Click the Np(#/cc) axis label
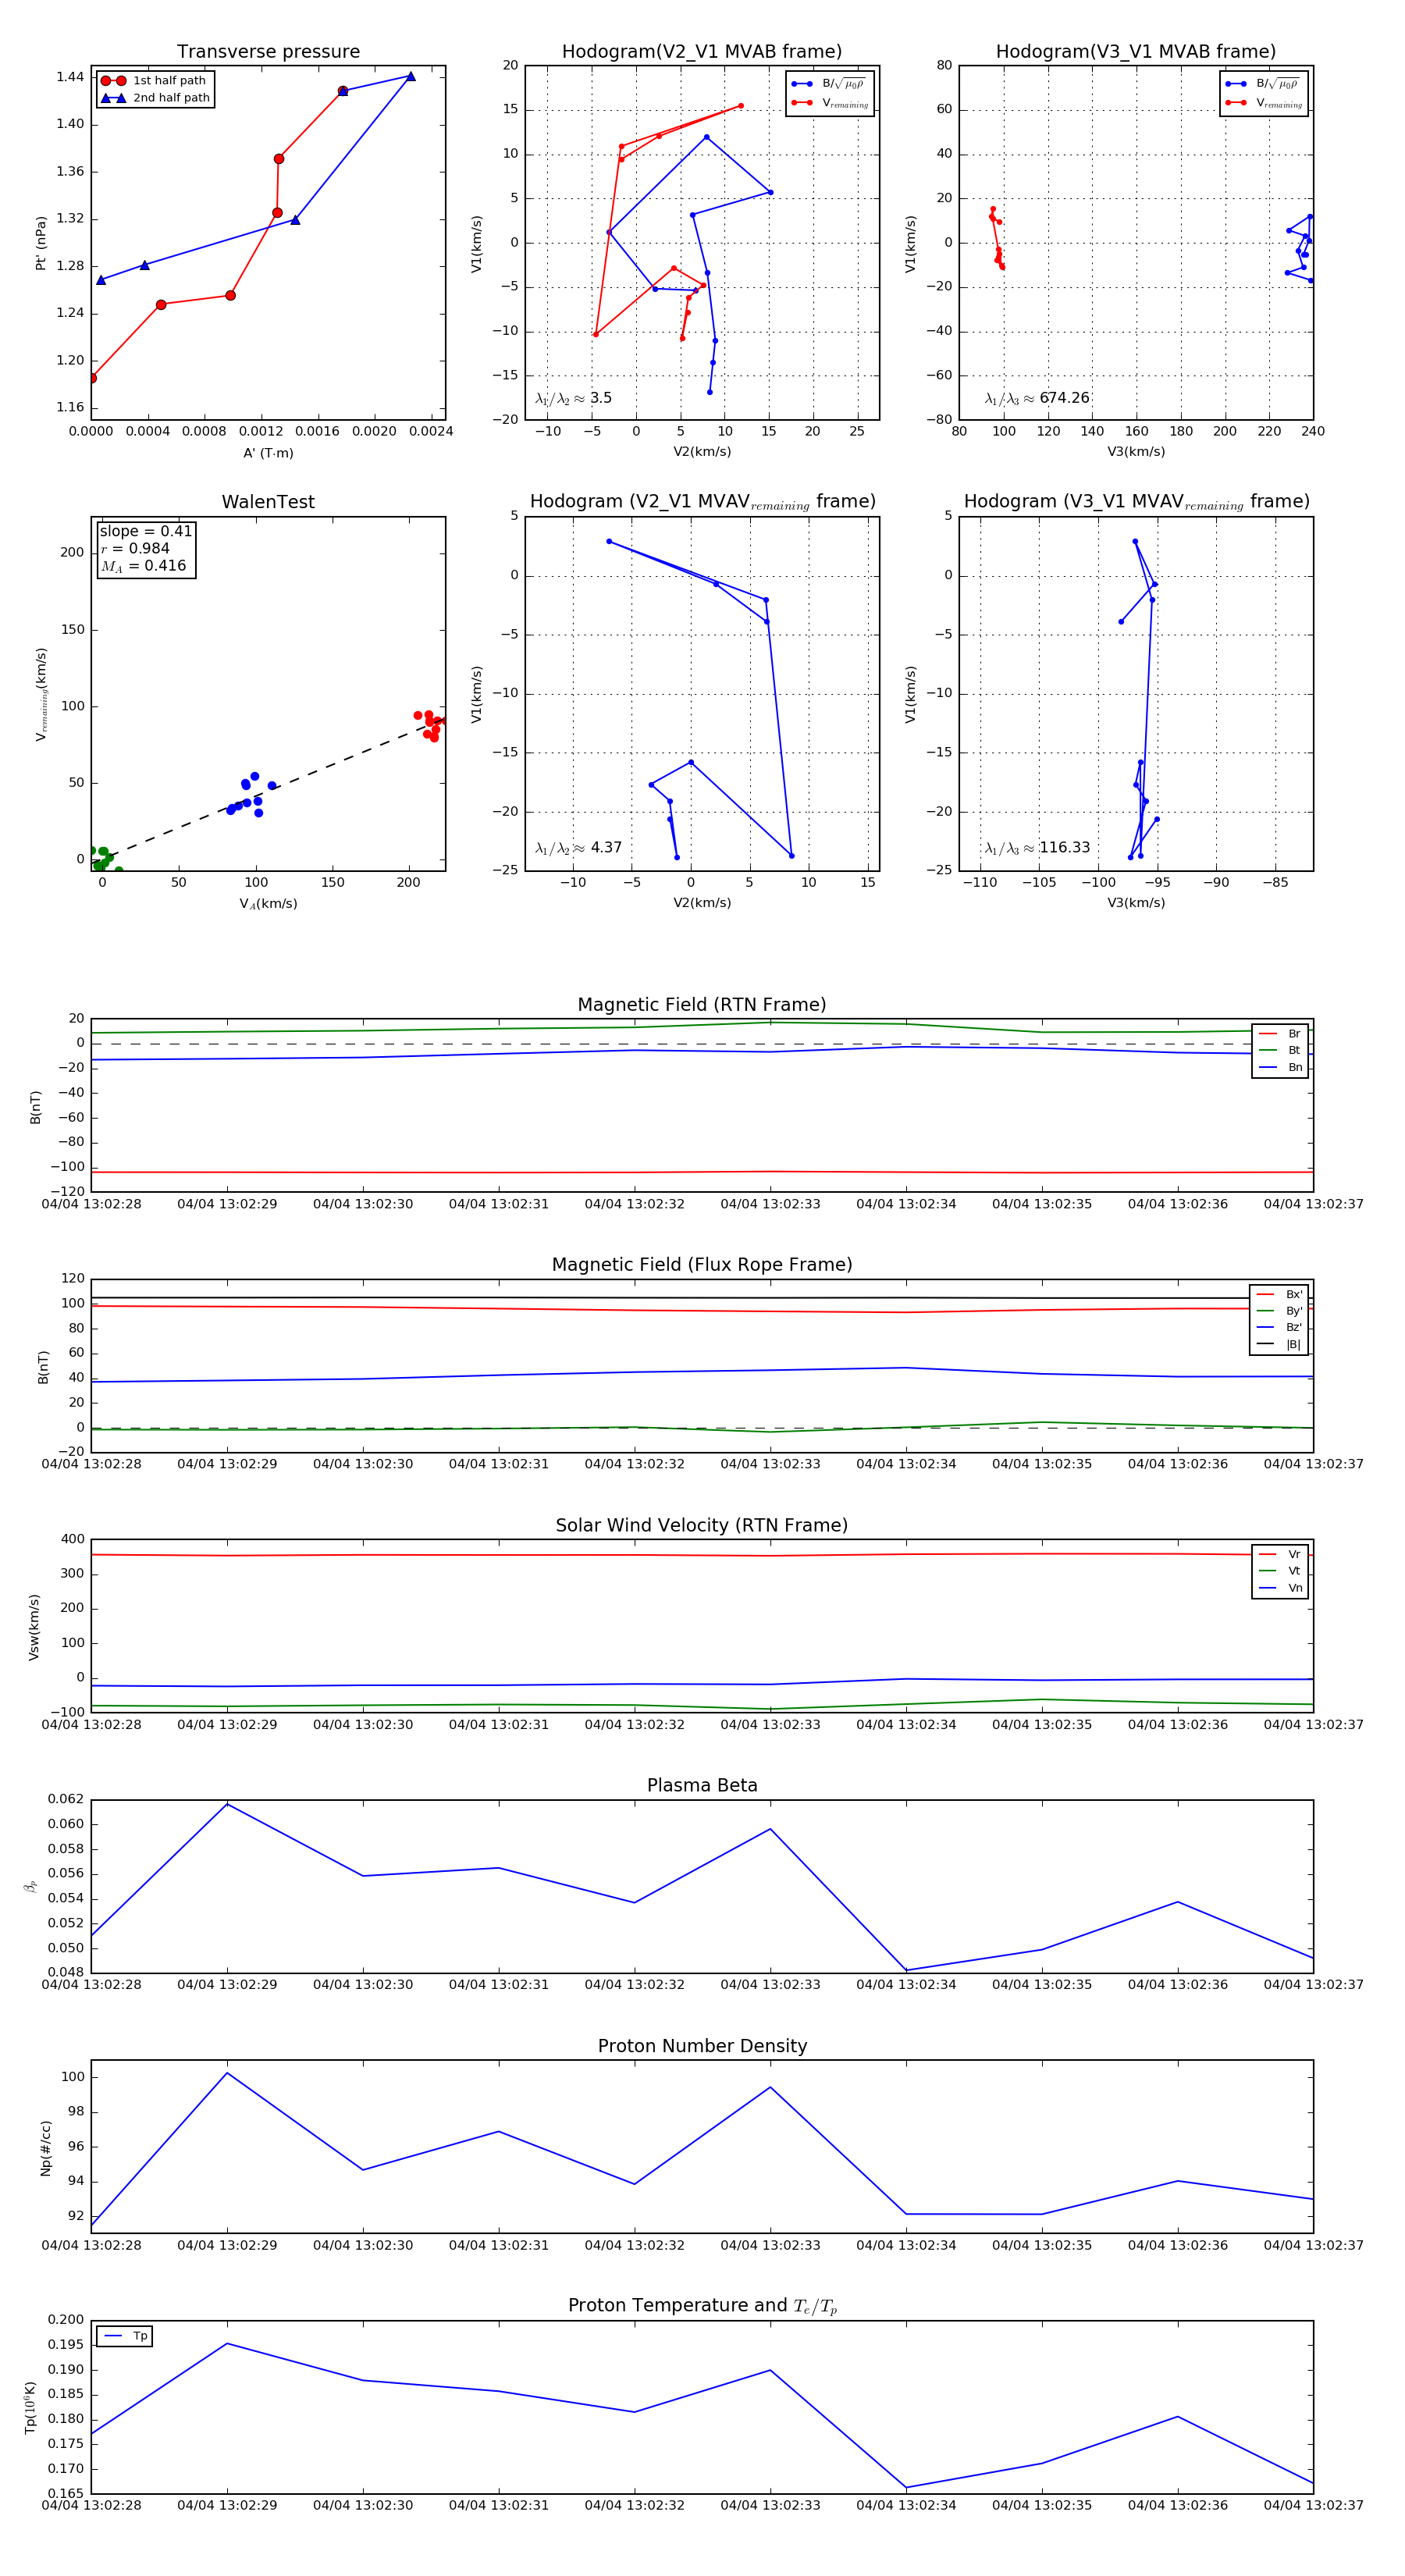The image size is (1405, 2576). [x=46, y=2147]
